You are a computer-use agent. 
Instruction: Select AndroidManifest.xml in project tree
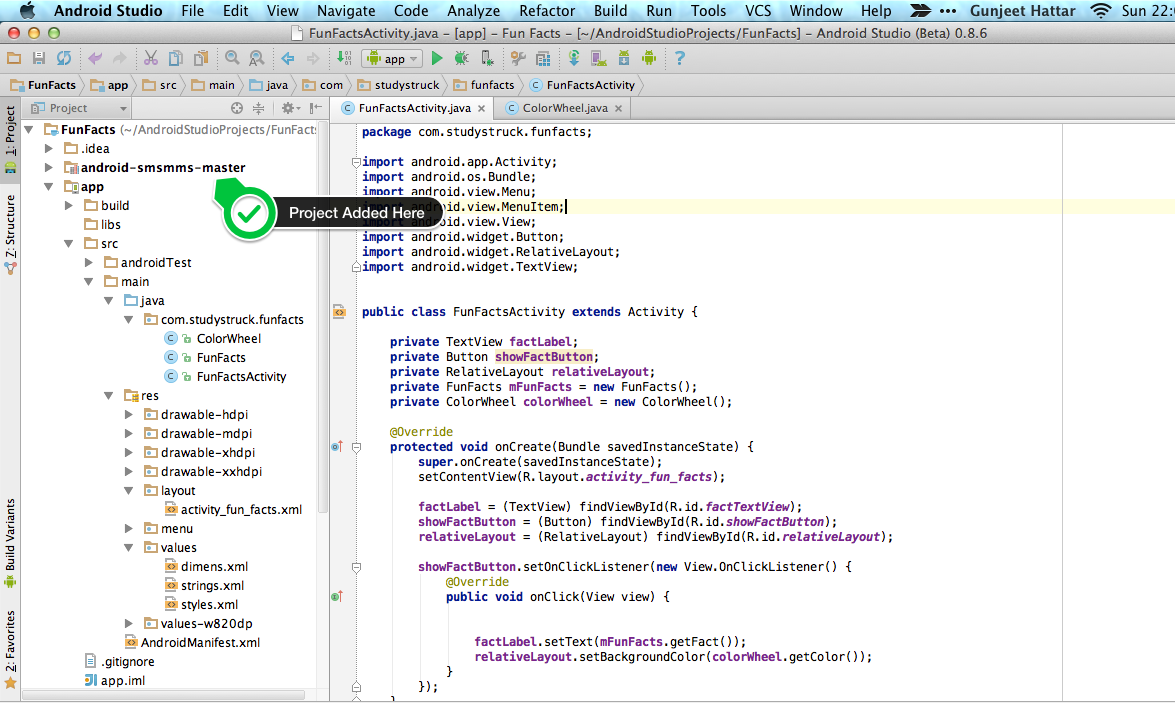(199, 643)
